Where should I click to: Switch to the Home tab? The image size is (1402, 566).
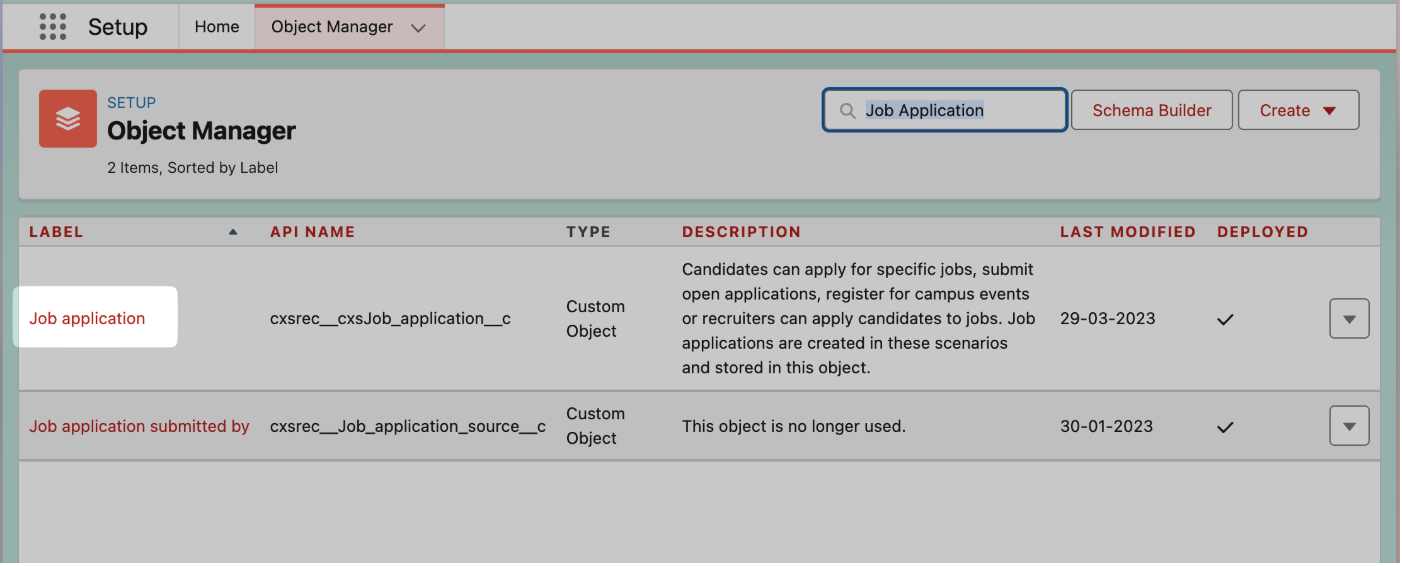tap(217, 27)
